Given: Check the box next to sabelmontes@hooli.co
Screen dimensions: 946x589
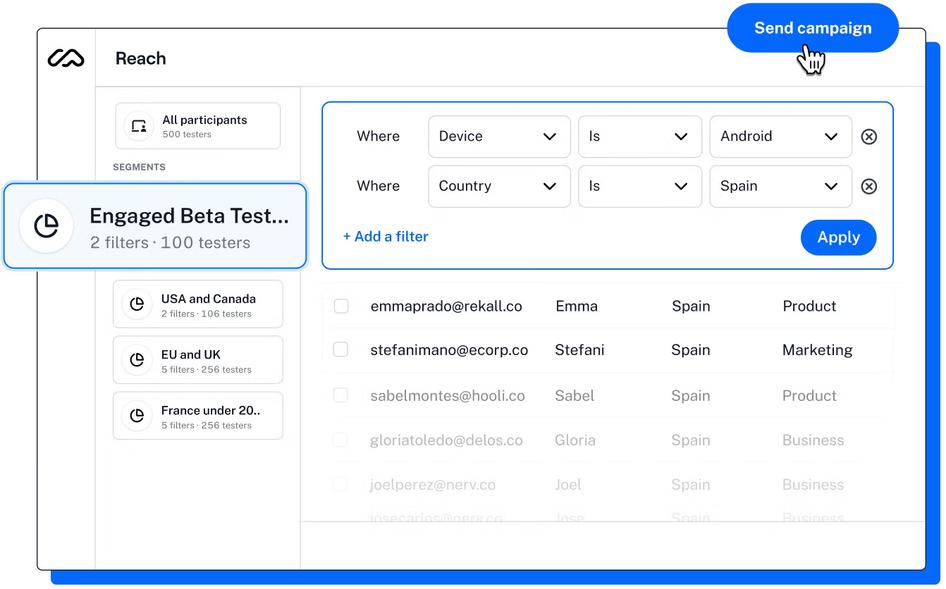Looking at the screenshot, I should pyautogui.click(x=341, y=395).
